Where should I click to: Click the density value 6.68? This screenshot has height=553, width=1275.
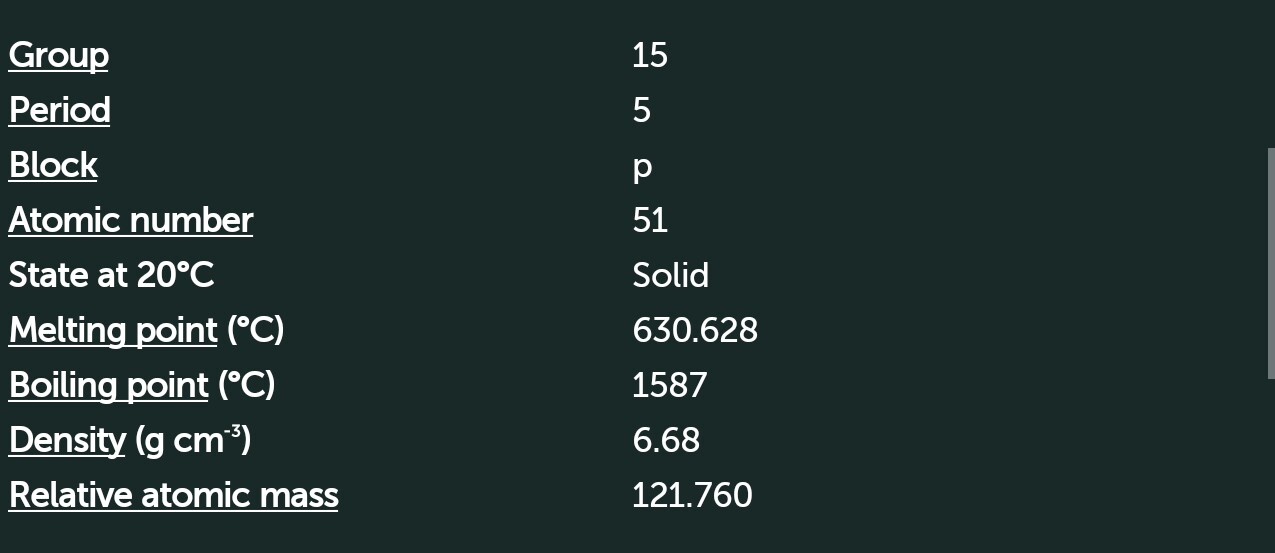(665, 440)
